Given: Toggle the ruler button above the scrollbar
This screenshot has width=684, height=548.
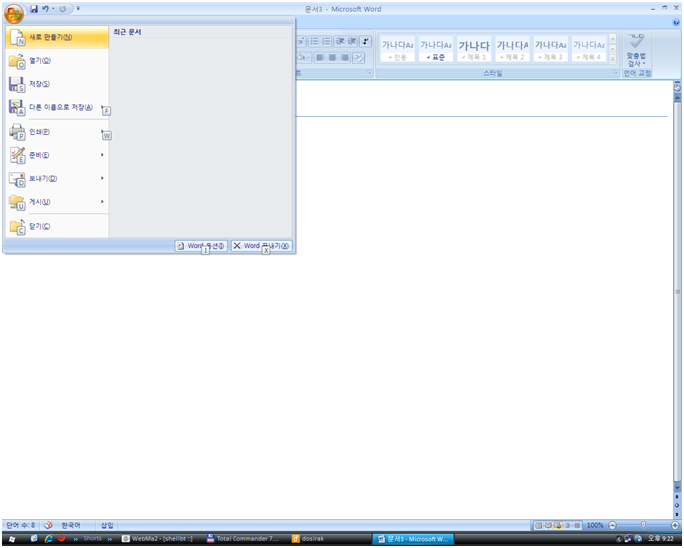Looking at the screenshot, I should 677,87.
